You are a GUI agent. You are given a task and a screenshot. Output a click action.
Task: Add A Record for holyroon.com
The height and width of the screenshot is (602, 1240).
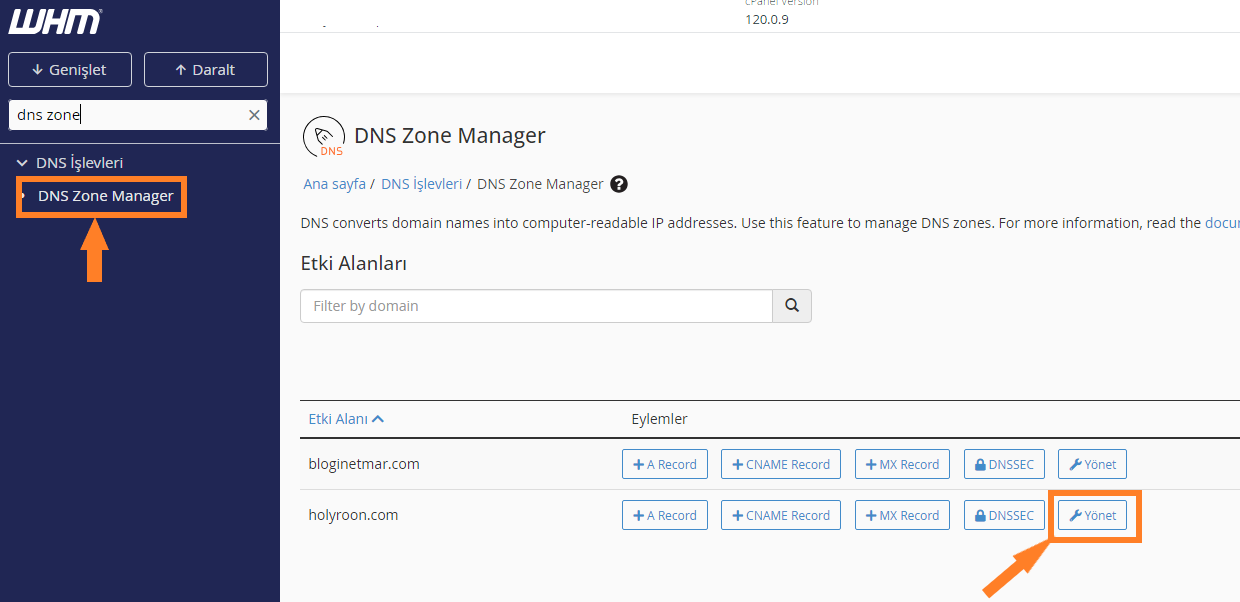[665, 515]
